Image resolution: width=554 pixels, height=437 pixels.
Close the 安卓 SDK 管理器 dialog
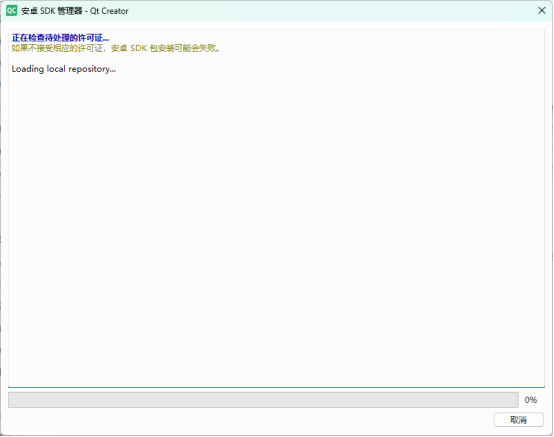(542, 11)
